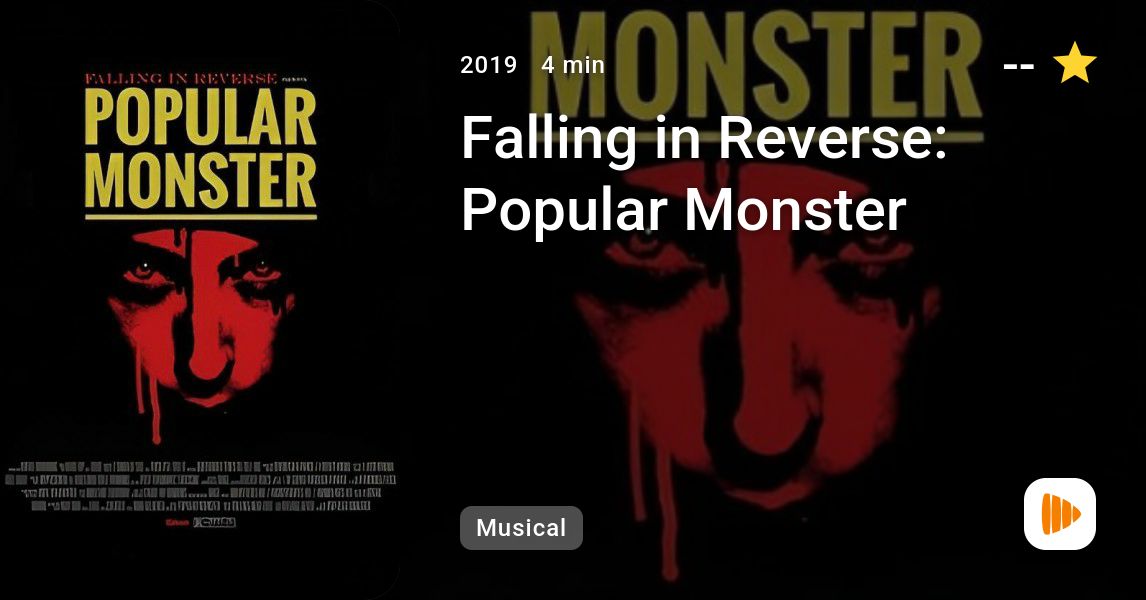Open the Popular Monster poster thumbnail

click(200, 300)
